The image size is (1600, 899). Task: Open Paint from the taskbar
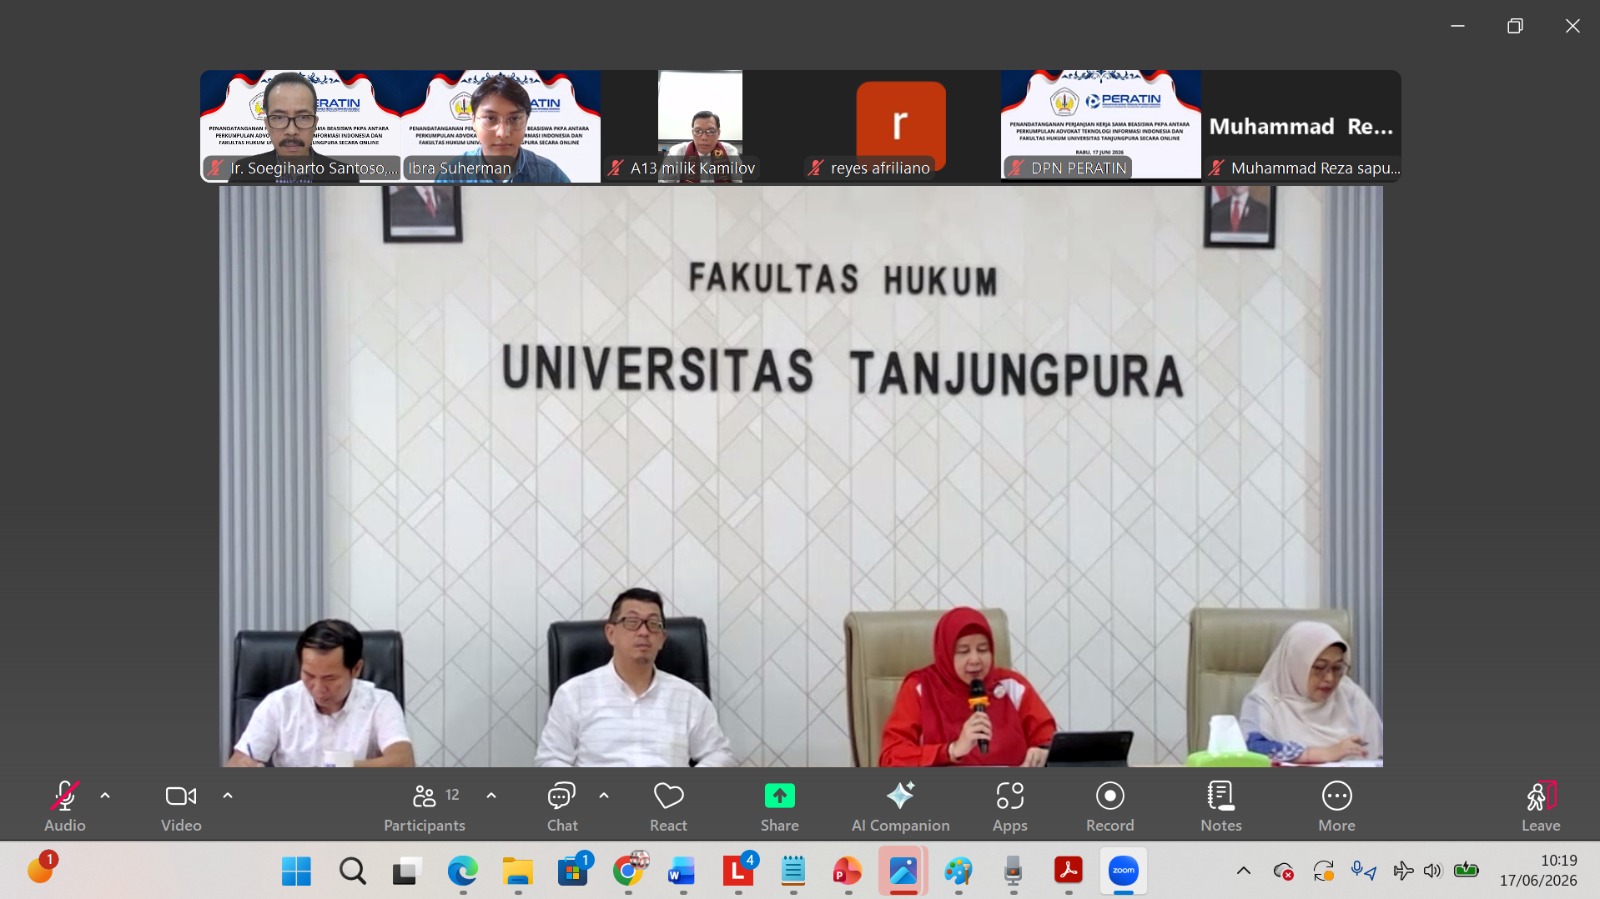point(958,871)
